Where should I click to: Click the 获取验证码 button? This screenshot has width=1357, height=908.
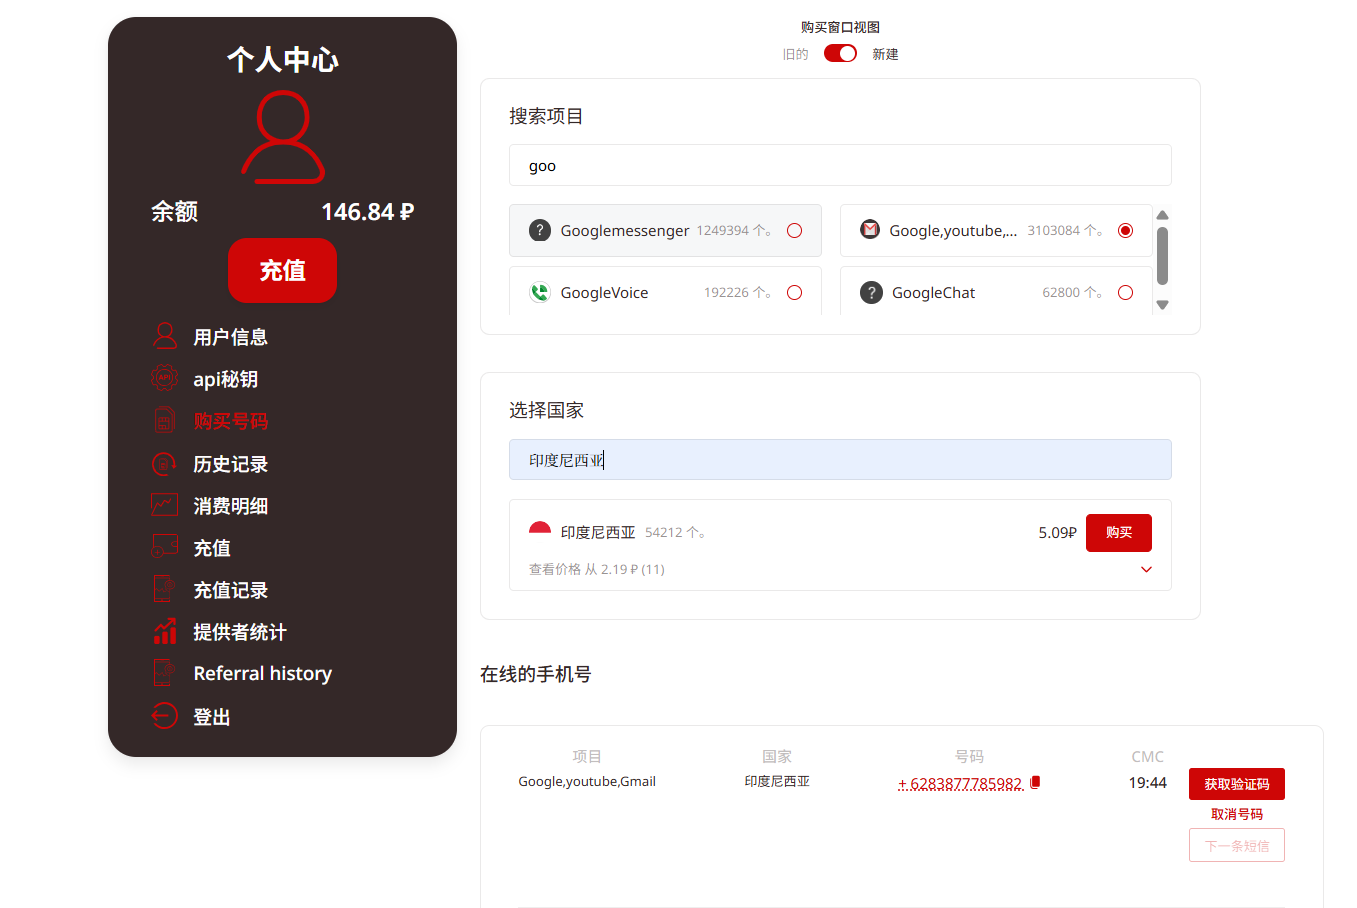click(x=1237, y=784)
